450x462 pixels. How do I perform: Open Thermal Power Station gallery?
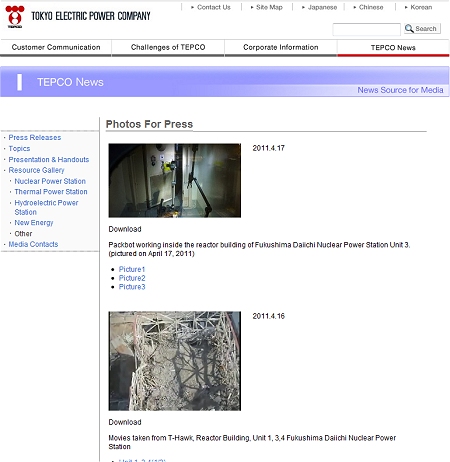(x=51, y=192)
